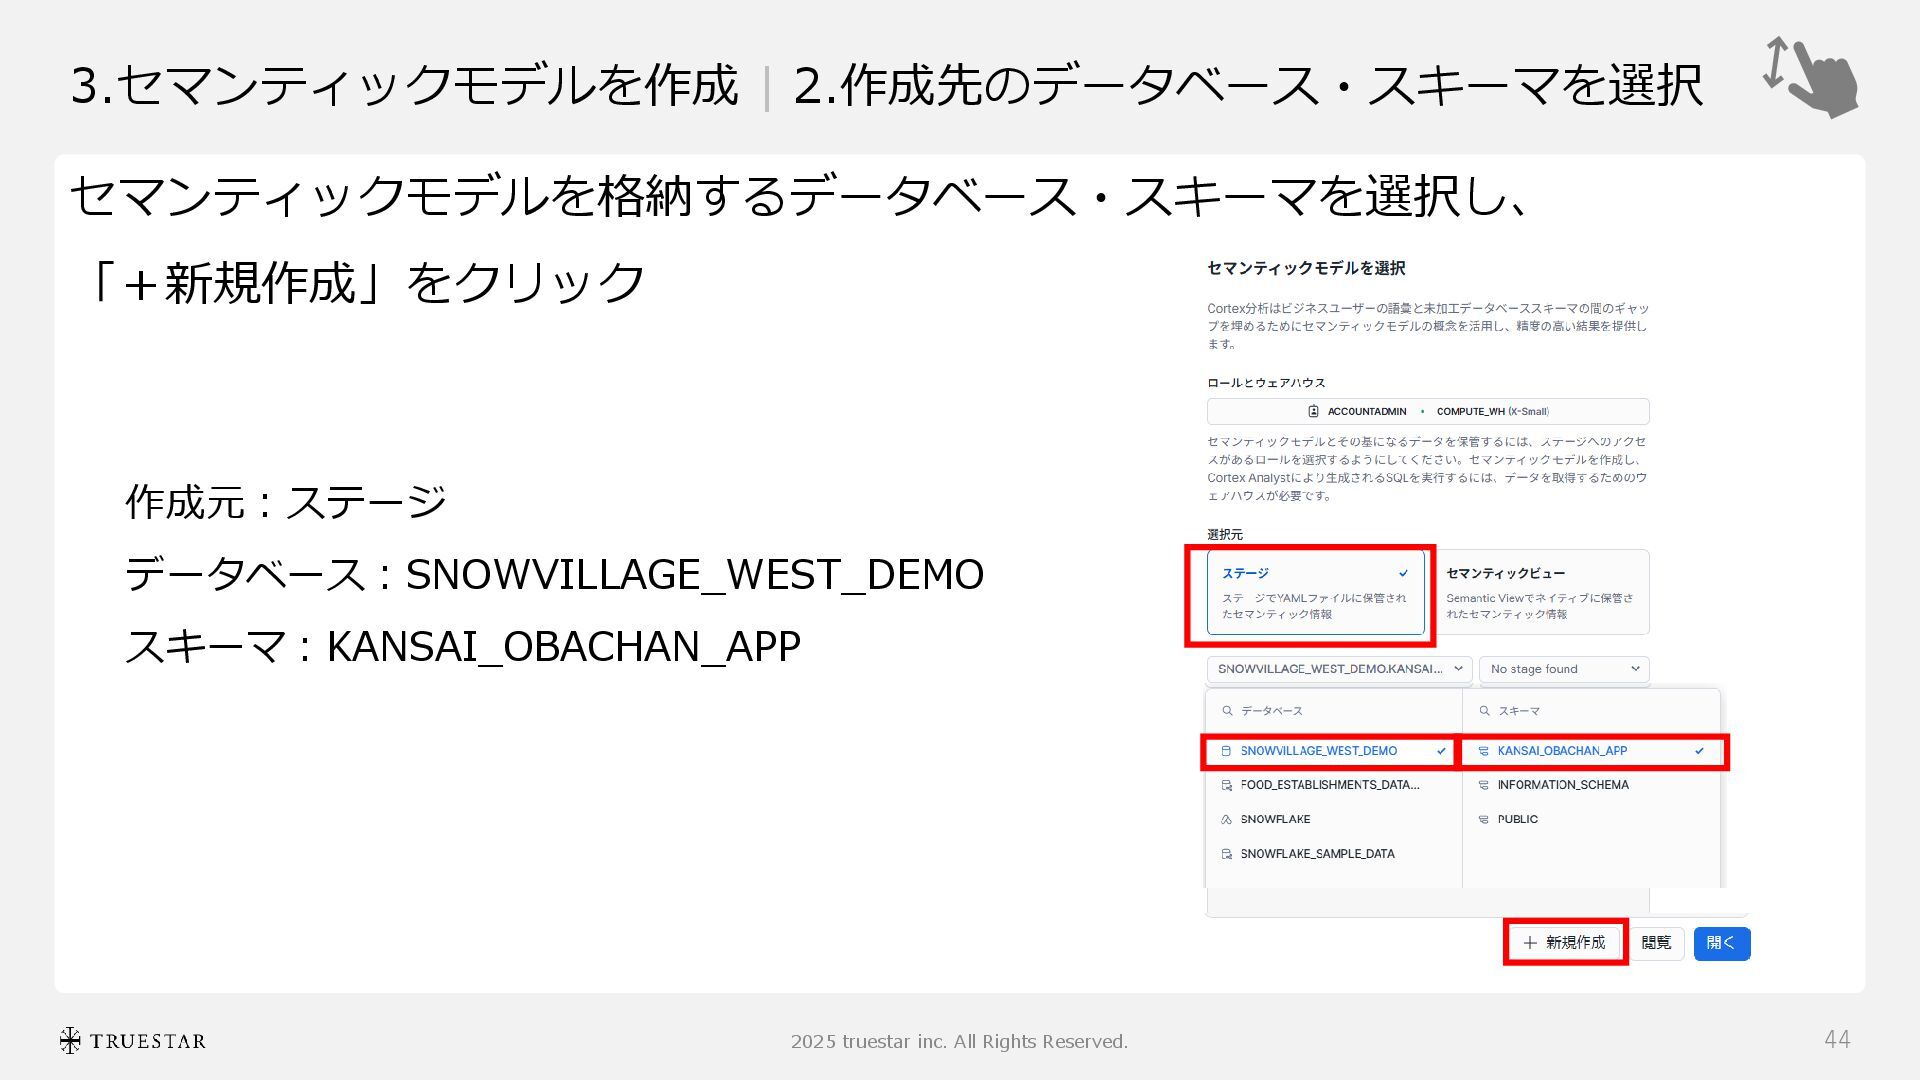Select the セマンティックビュー source card
1920x1080 pixels.
[1540, 592]
